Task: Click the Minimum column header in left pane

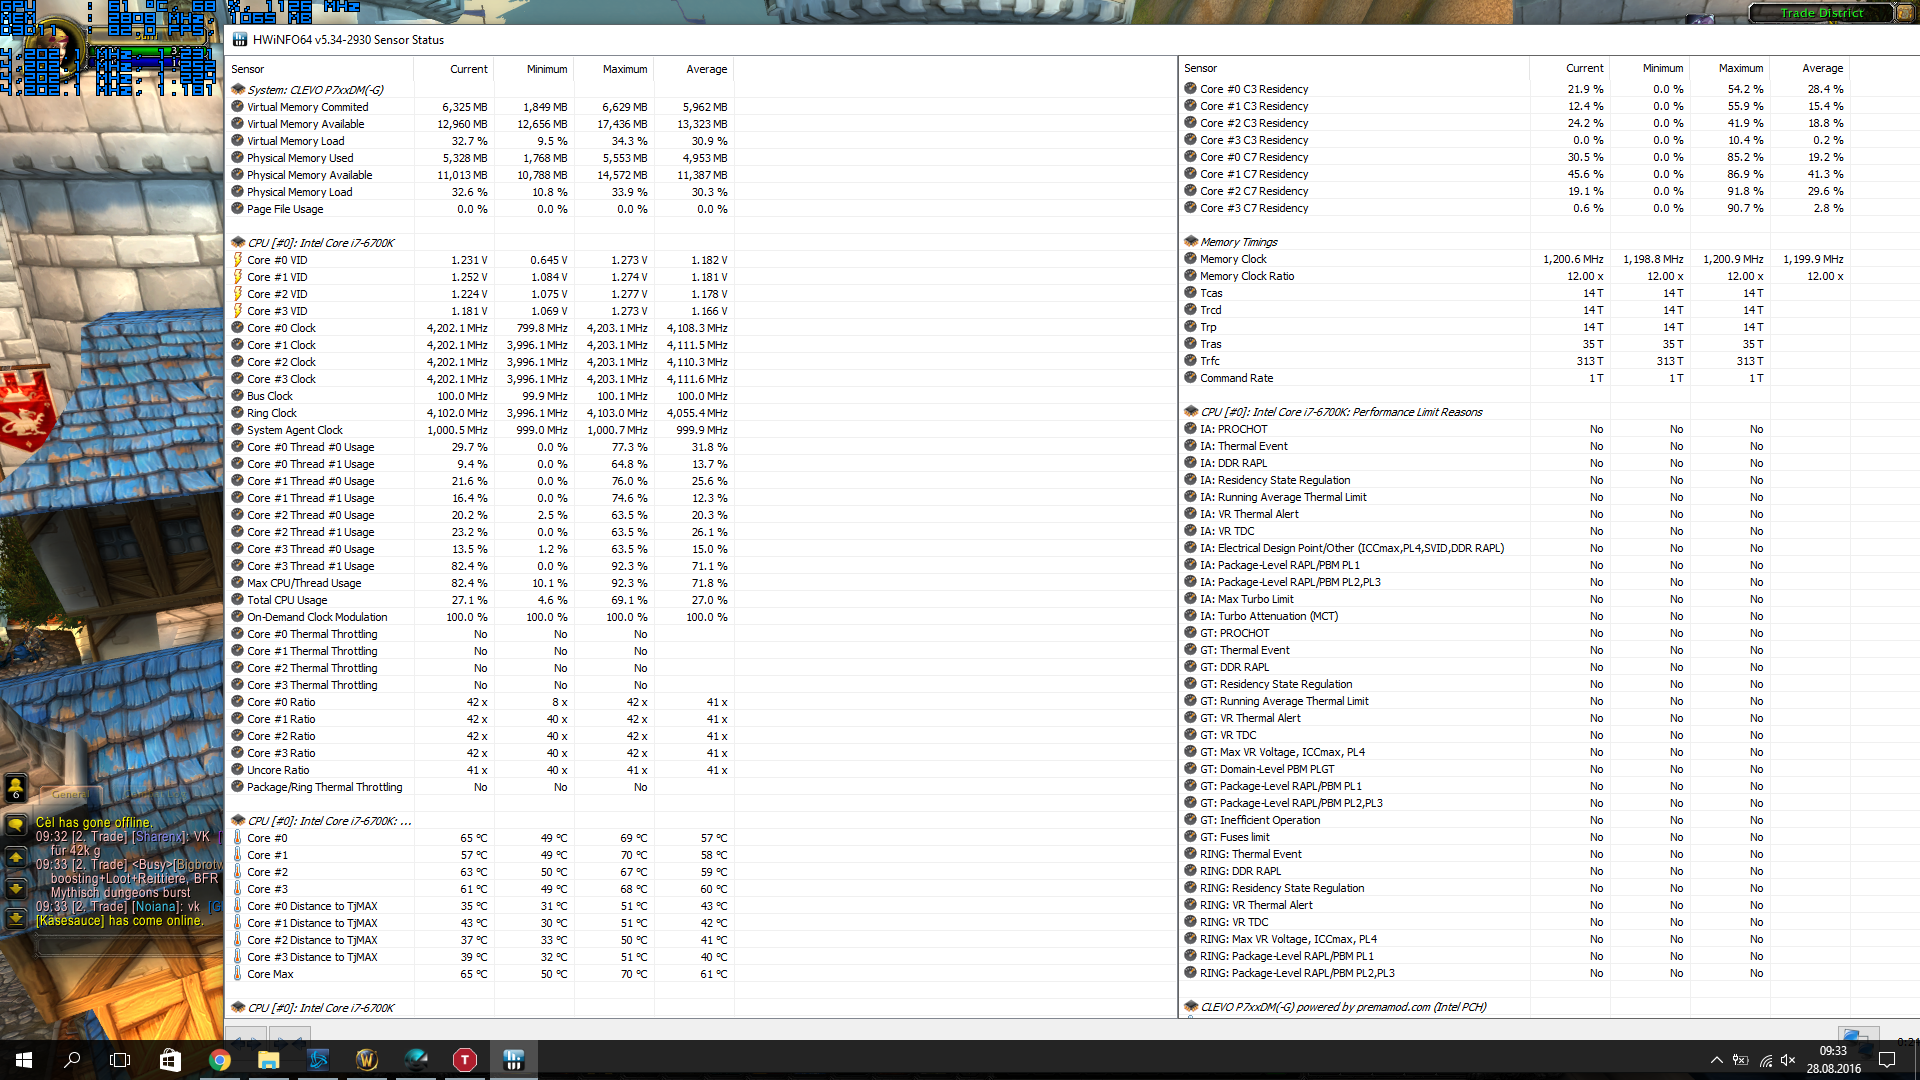Action: [x=533, y=69]
